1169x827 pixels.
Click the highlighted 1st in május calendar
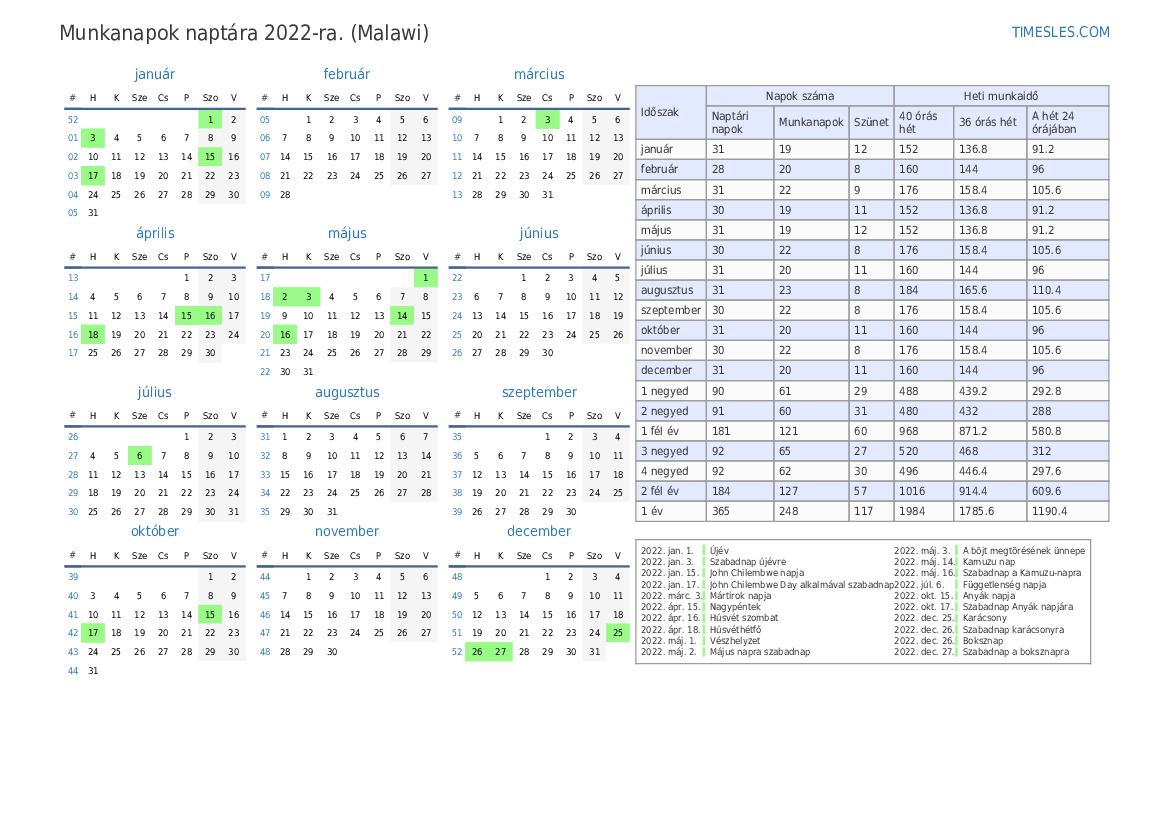pos(425,278)
